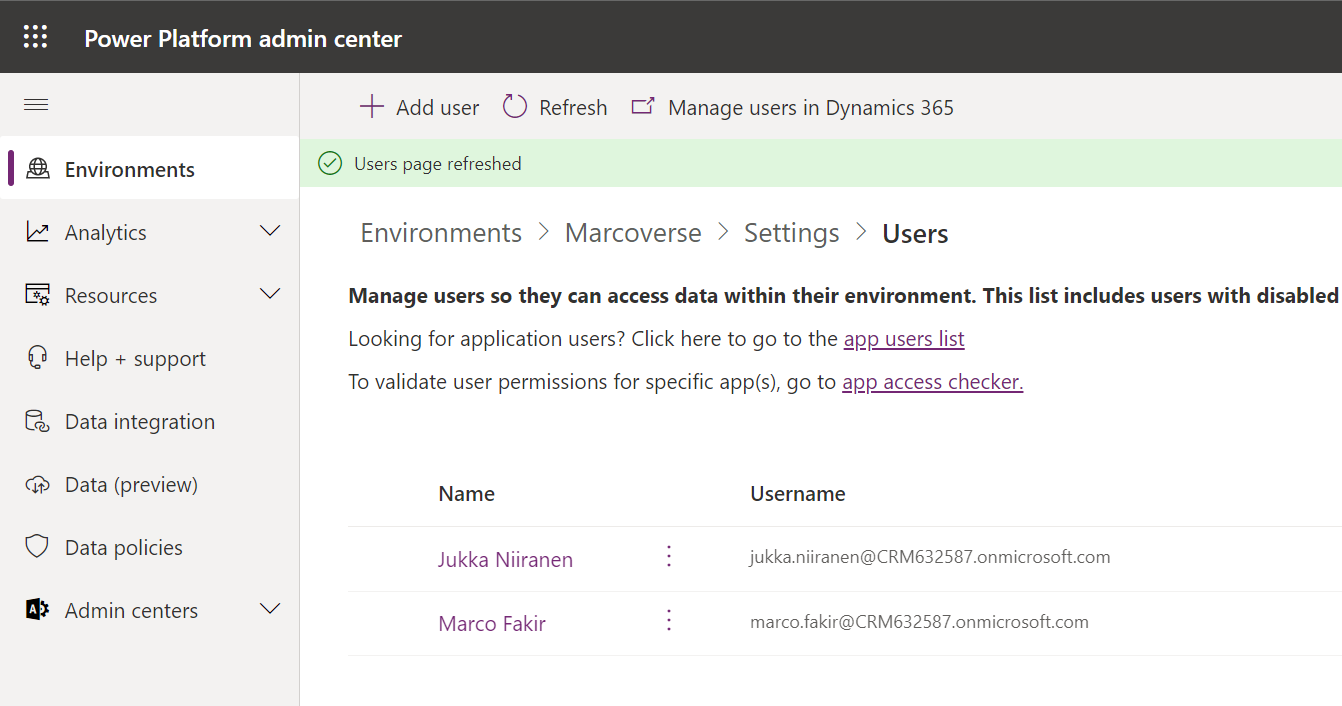Viewport: 1342px width, 706px height.
Task: Open user Jukka Niiranen
Action: (x=505, y=560)
